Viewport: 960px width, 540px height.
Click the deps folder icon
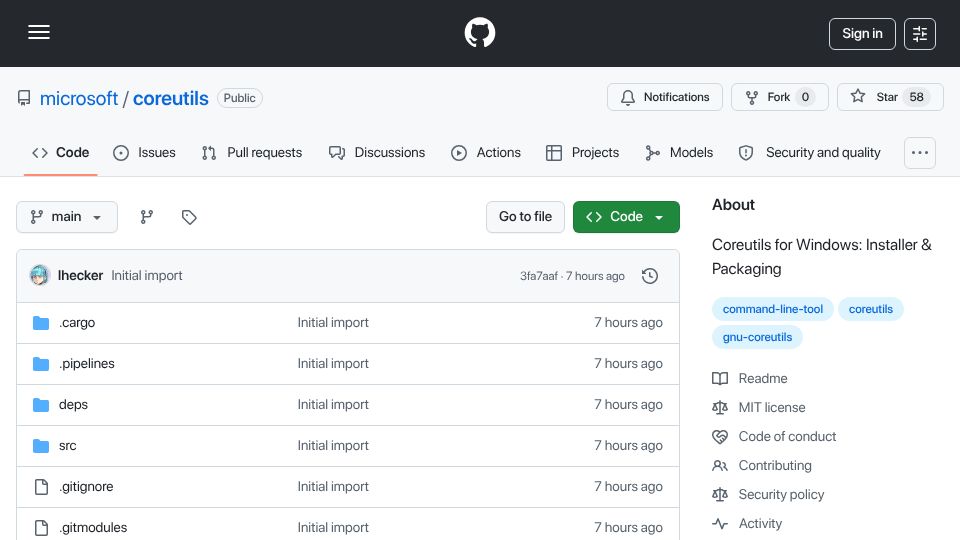pos(41,405)
